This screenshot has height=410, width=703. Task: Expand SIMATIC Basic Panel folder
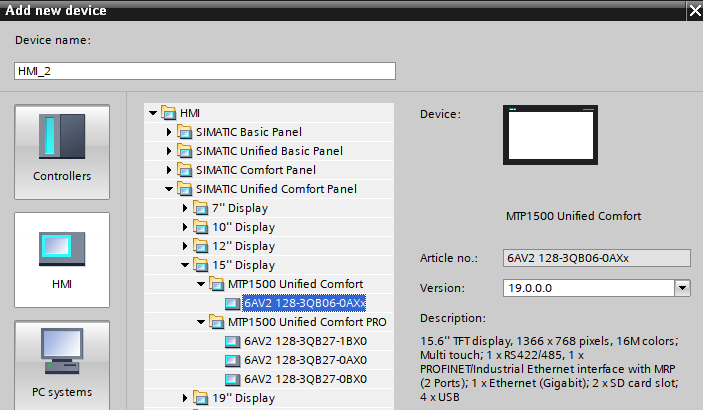[x=169, y=132]
